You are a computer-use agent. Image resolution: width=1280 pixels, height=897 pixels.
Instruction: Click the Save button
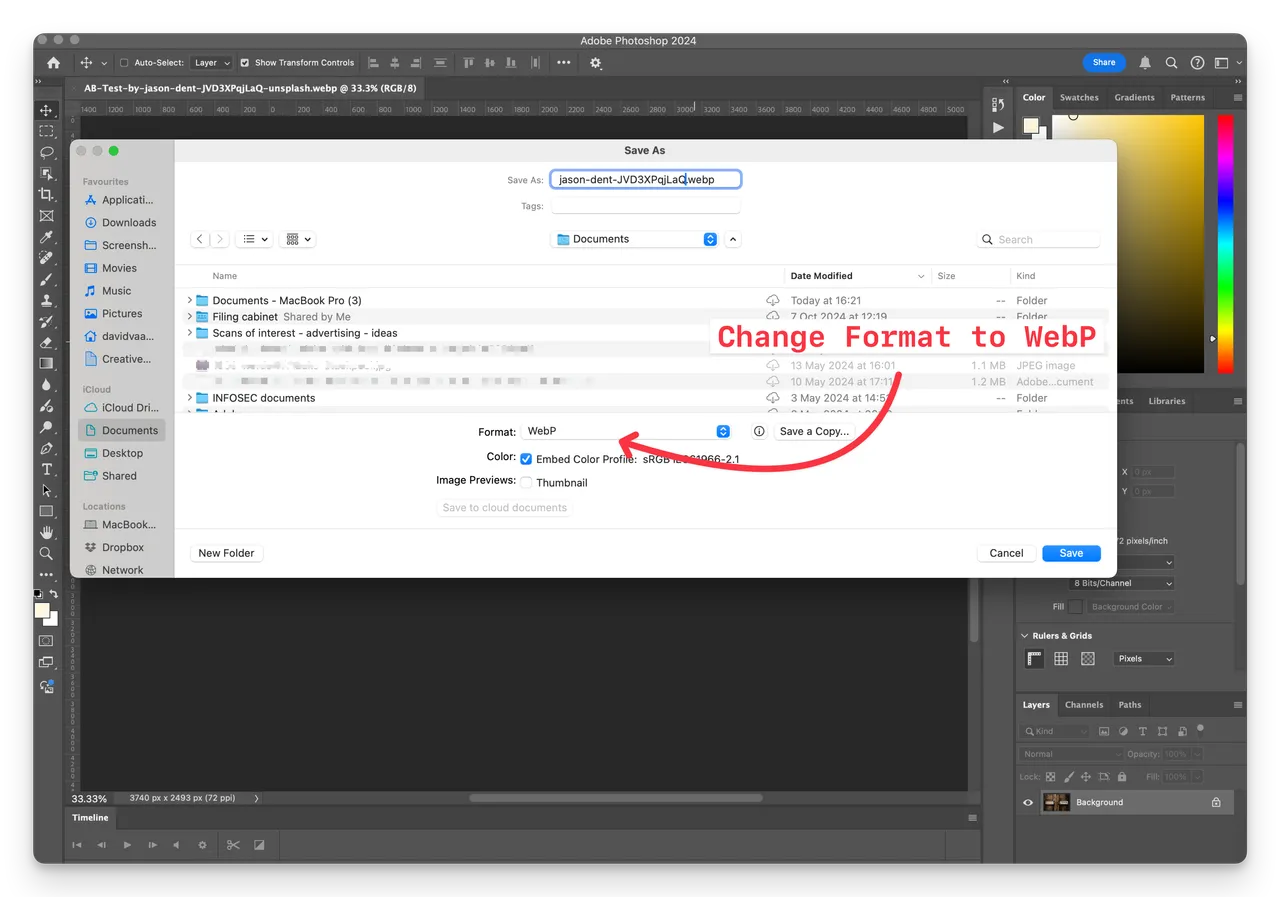1071,553
